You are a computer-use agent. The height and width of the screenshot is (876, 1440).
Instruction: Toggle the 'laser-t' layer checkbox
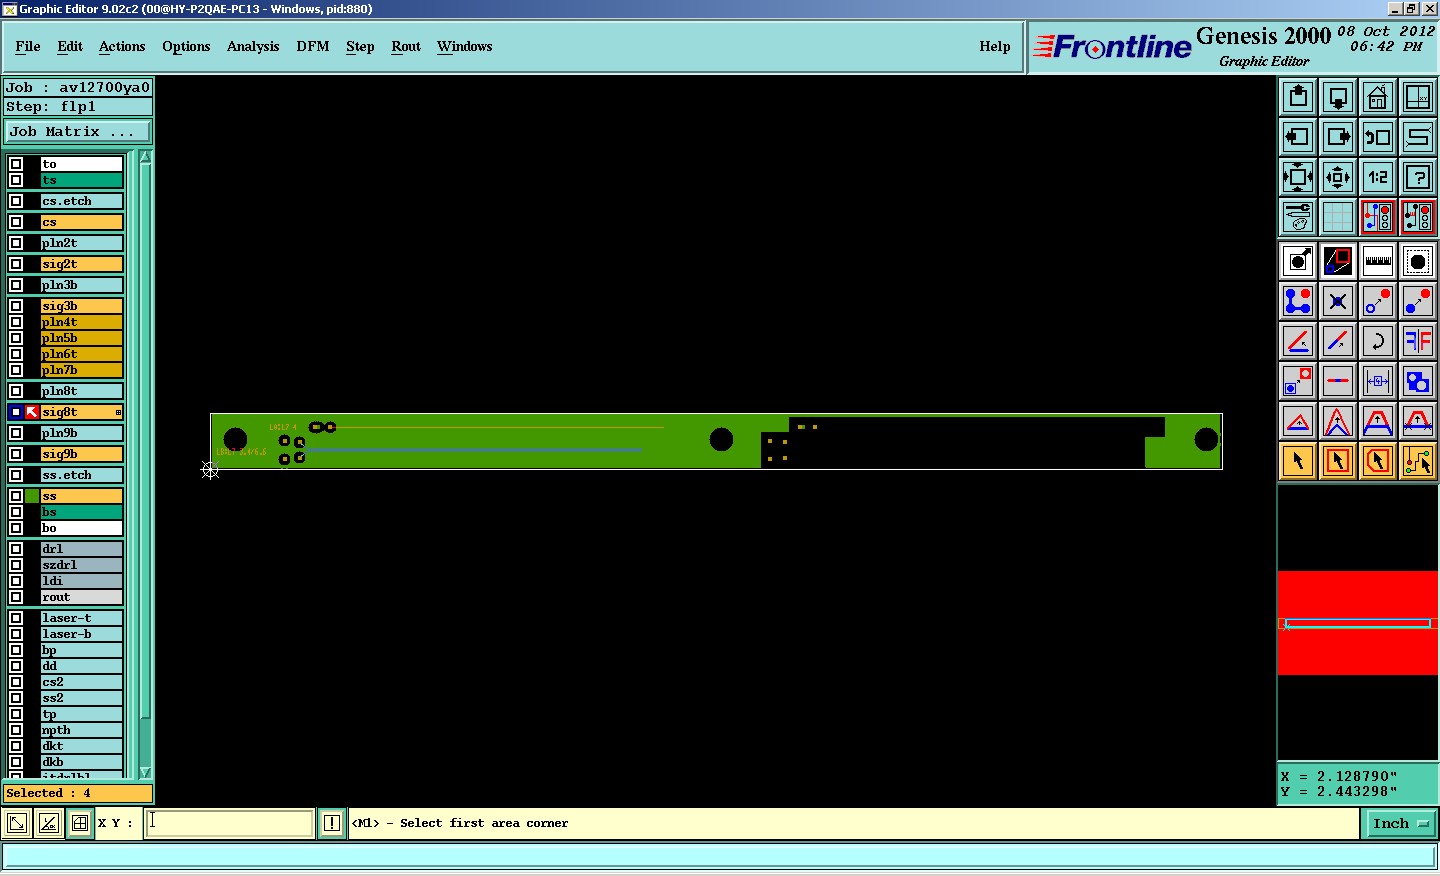coord(16,618)
